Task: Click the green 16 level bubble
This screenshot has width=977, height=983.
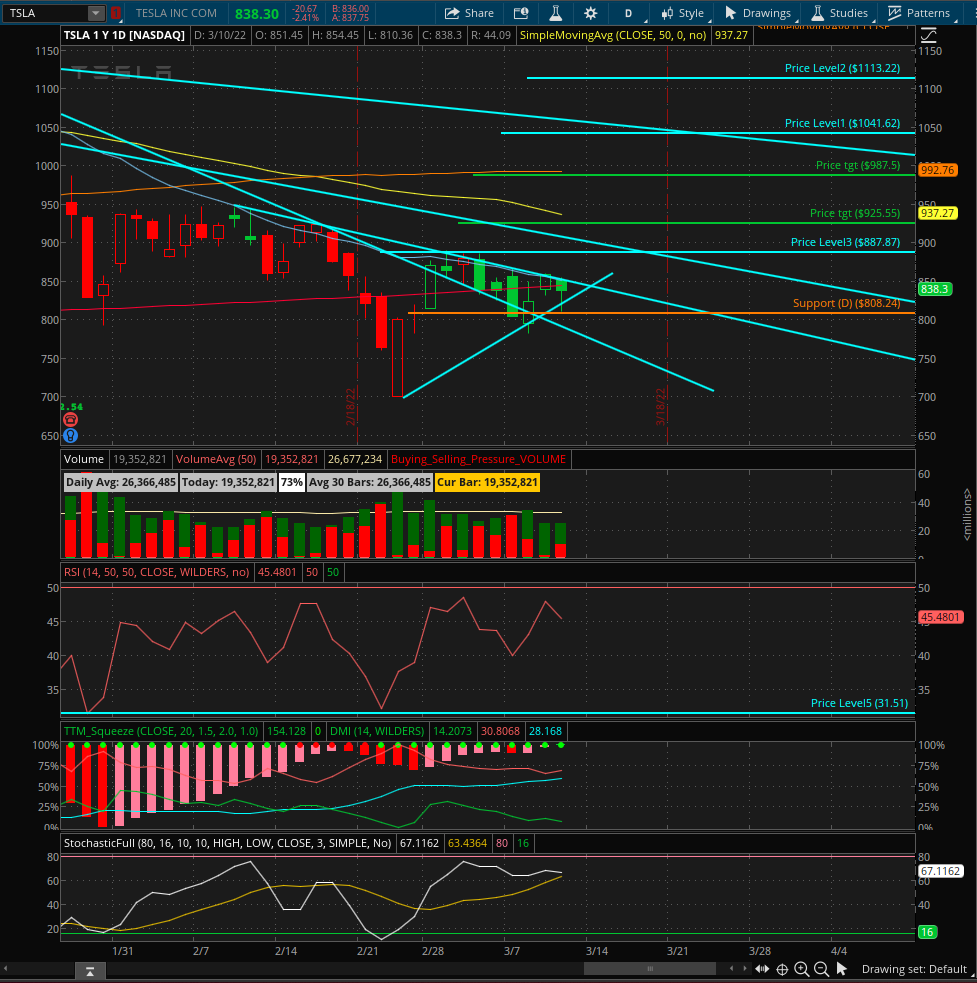Action: tap(927, 932)
